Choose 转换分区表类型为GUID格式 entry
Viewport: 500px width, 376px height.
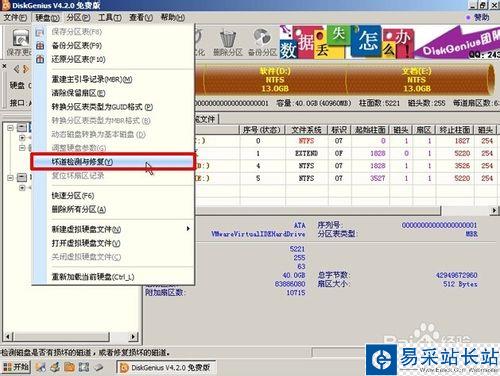[113, 107]
